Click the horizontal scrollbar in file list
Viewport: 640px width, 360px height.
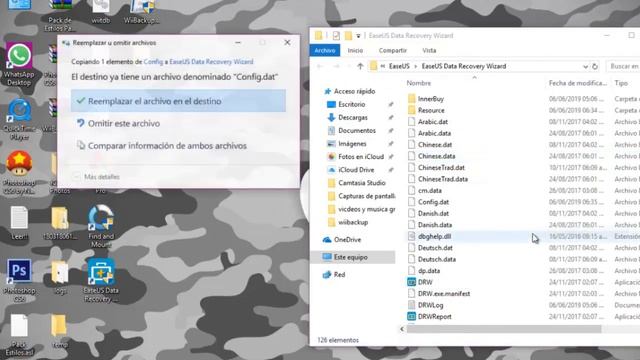pos(504,329)
